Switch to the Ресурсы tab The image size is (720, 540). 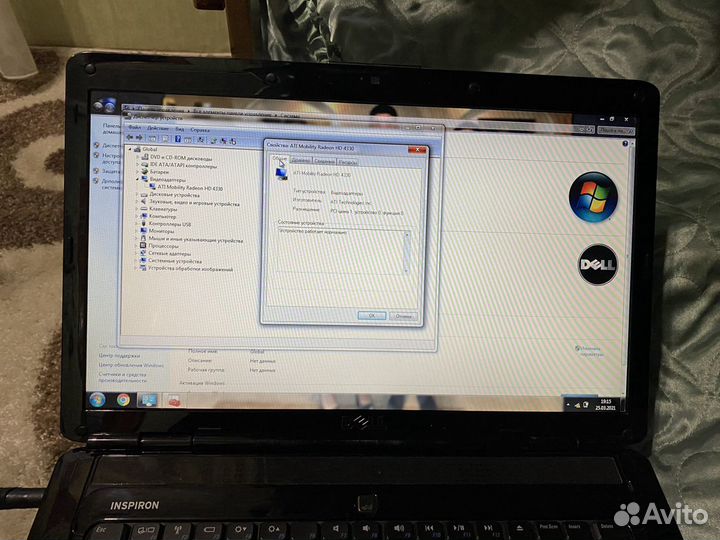(348, 162)
